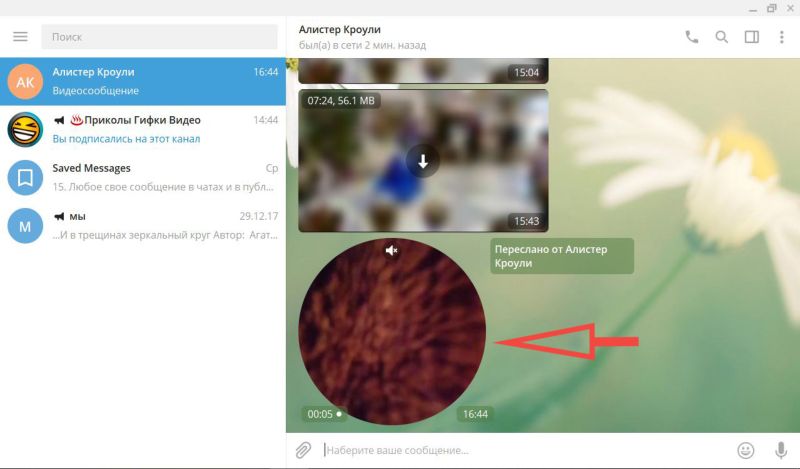Start a voice call with Алистер Кроули

691,37
